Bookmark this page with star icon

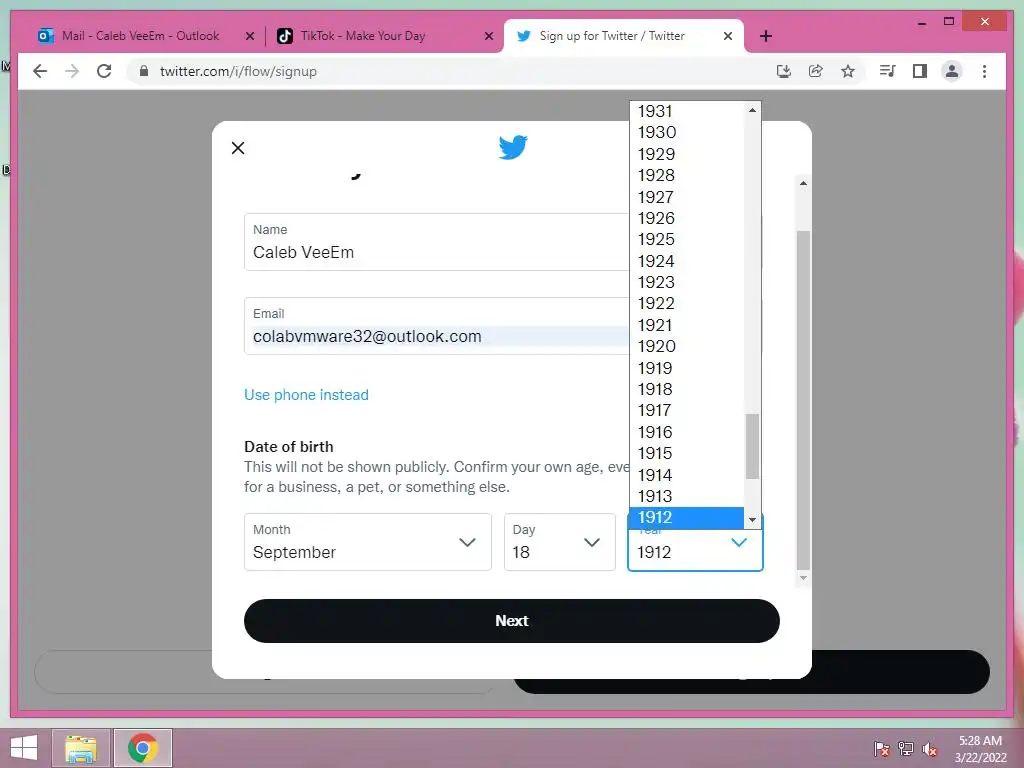coord(848,71)
